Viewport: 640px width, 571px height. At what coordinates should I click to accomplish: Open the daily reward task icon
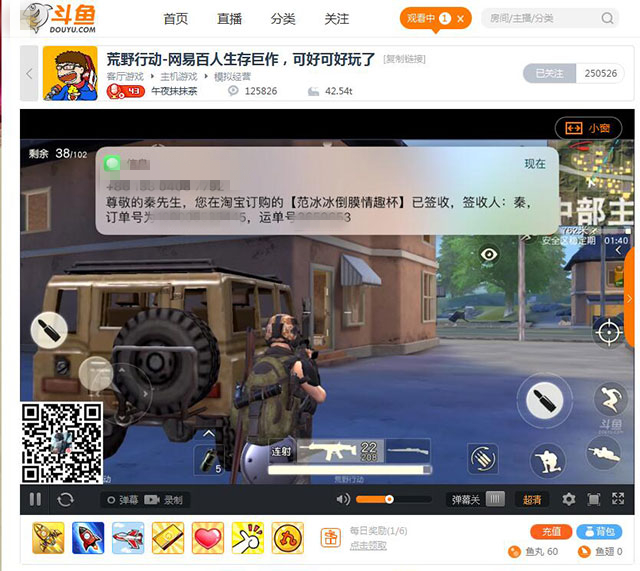point(330,538)
